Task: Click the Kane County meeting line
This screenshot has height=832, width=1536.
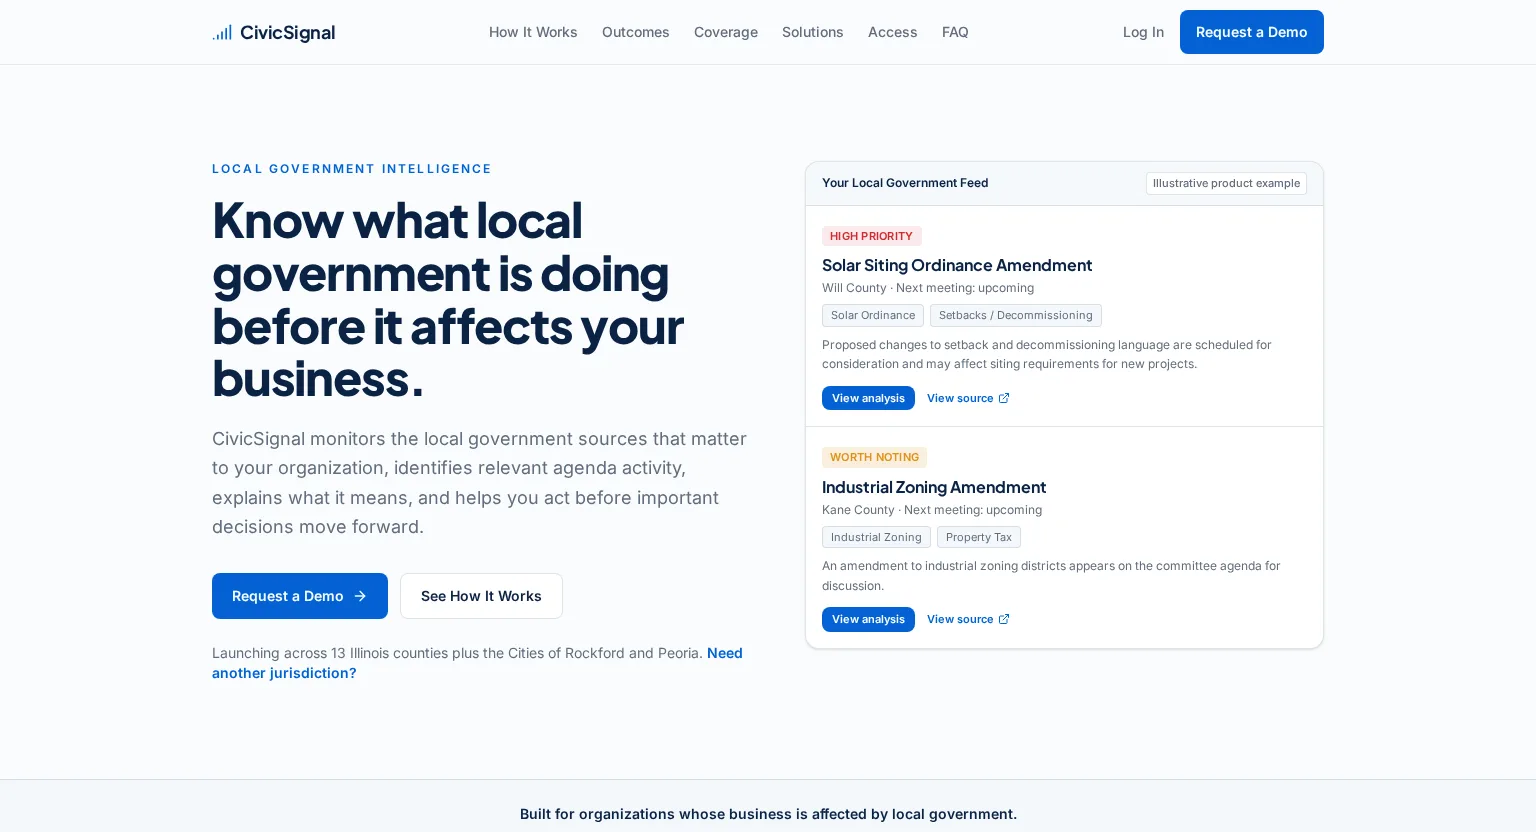Action: pos(932,510)
